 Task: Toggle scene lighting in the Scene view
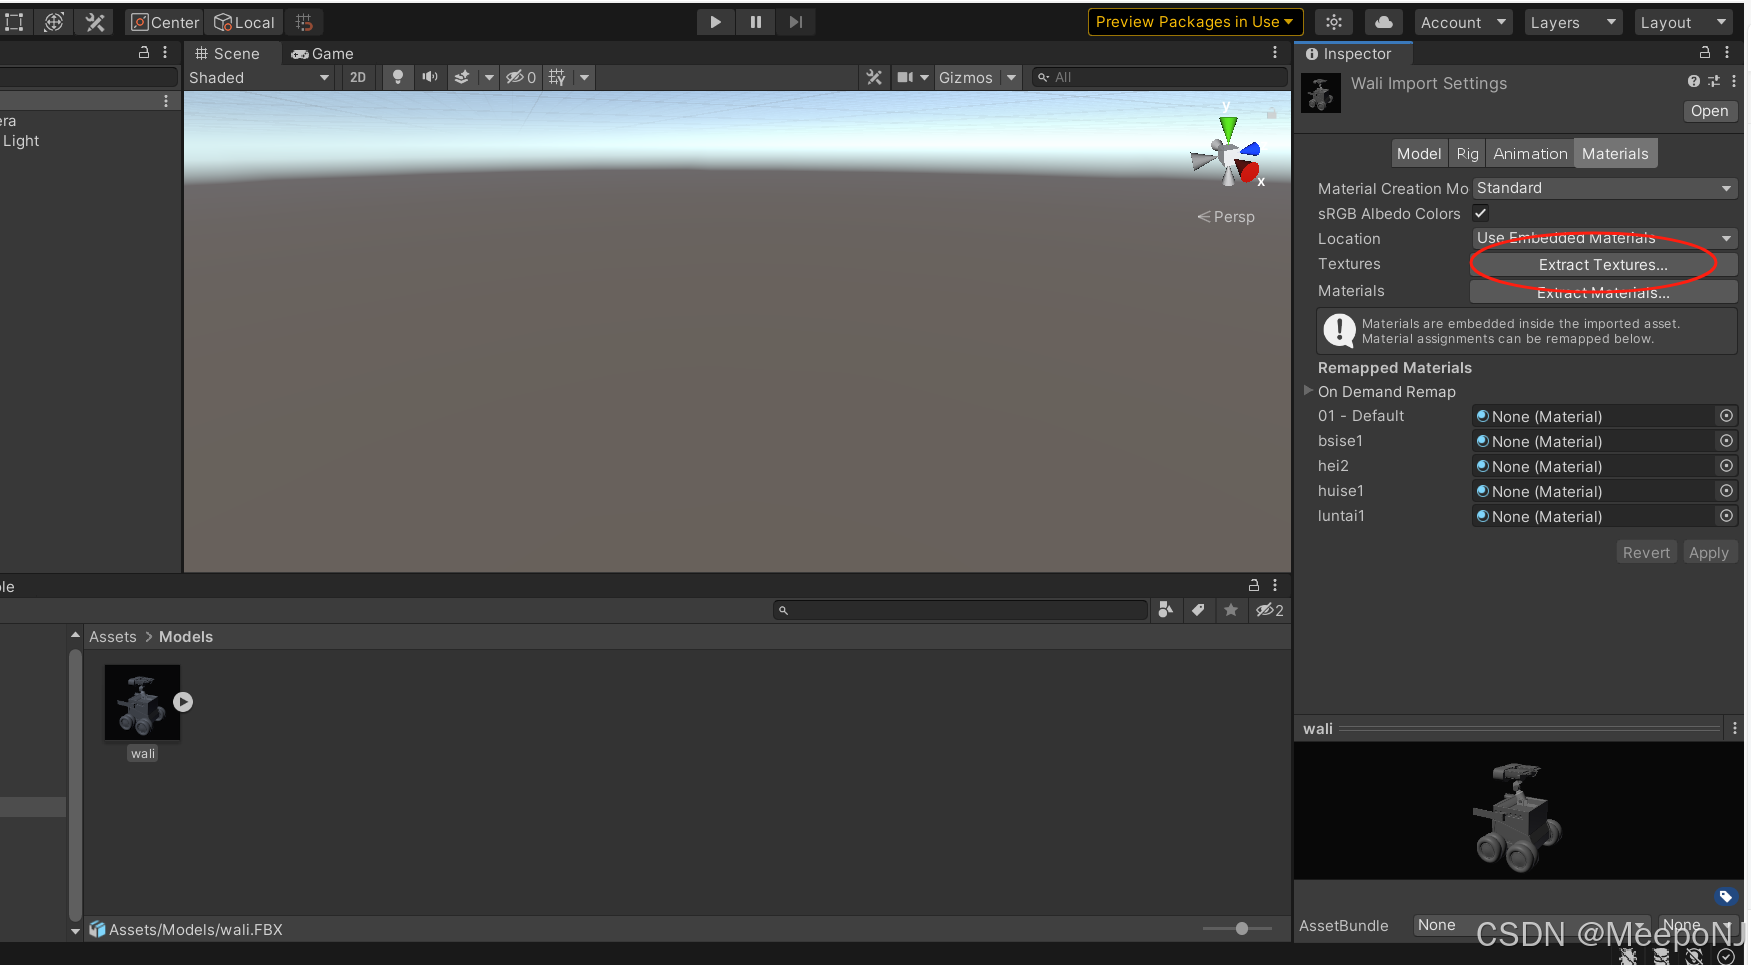pyautogui.click(x=398, y=77)
